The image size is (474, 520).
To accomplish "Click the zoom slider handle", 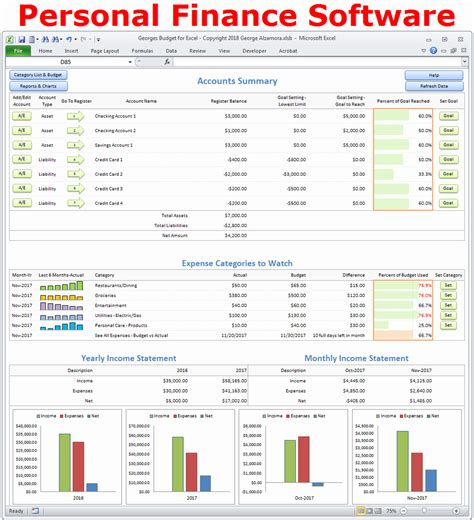I will point(424,511).
